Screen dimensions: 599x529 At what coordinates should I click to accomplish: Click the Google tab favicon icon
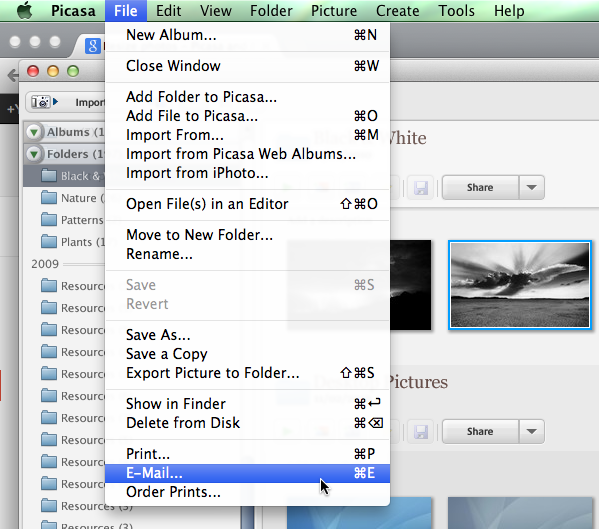click(93, 46)
